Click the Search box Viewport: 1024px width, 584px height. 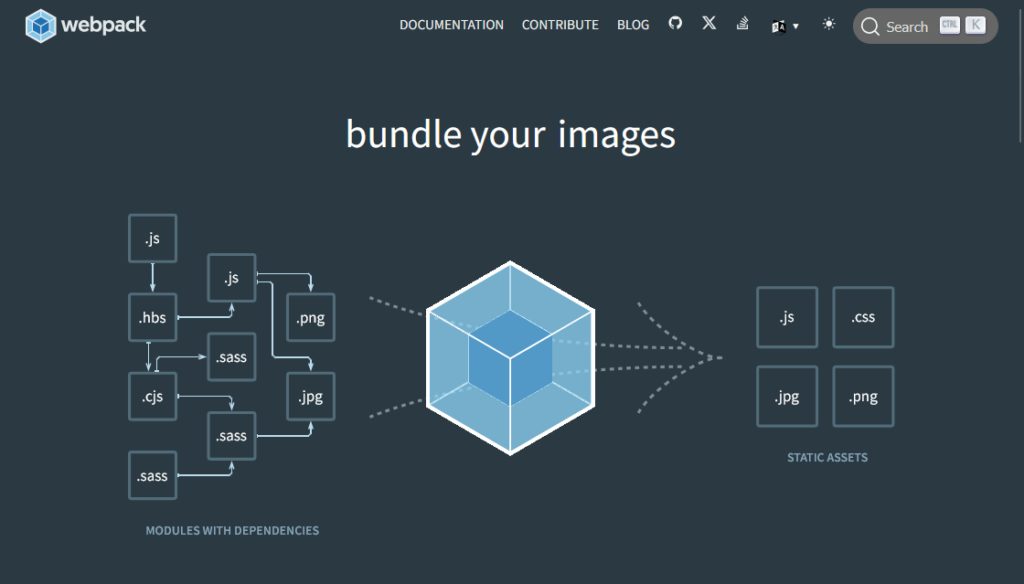925,26
